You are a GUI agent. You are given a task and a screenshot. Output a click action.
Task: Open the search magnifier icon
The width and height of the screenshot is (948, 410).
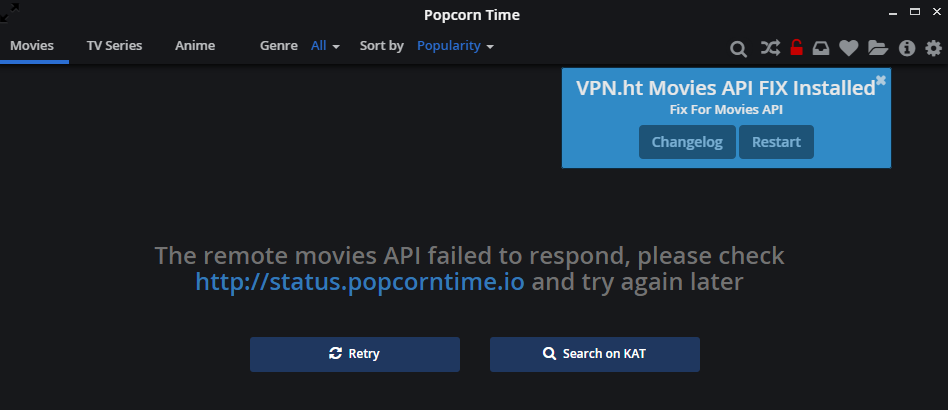click(738, 48)
